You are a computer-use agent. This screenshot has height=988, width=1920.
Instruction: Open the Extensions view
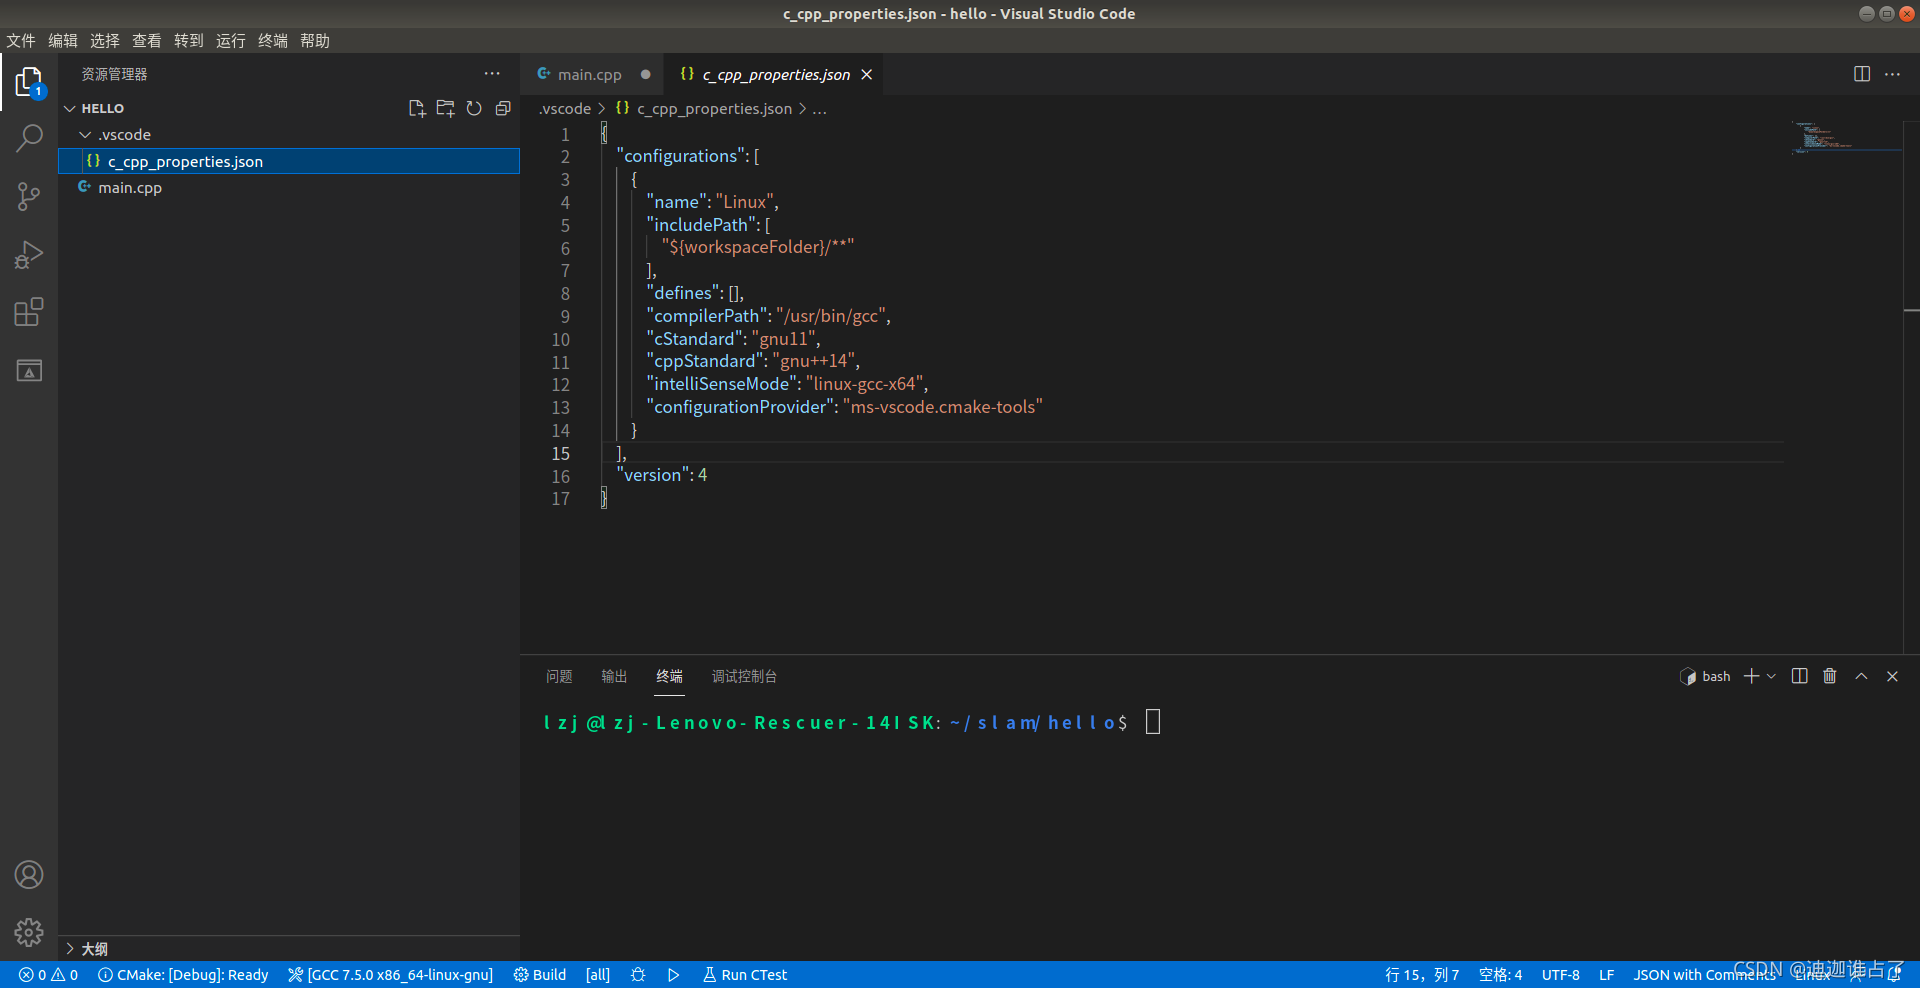pyautogui.click(x=29, y=312)
